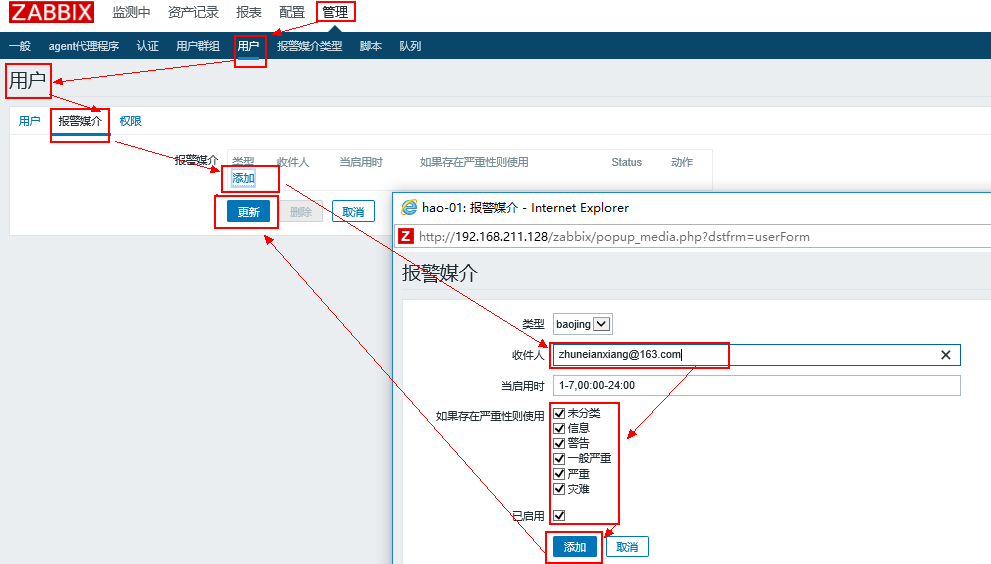Toggle the 严重 severity checkbox
Image resolution: width=991 pixels, height=564 pixels.
(559, 474)
